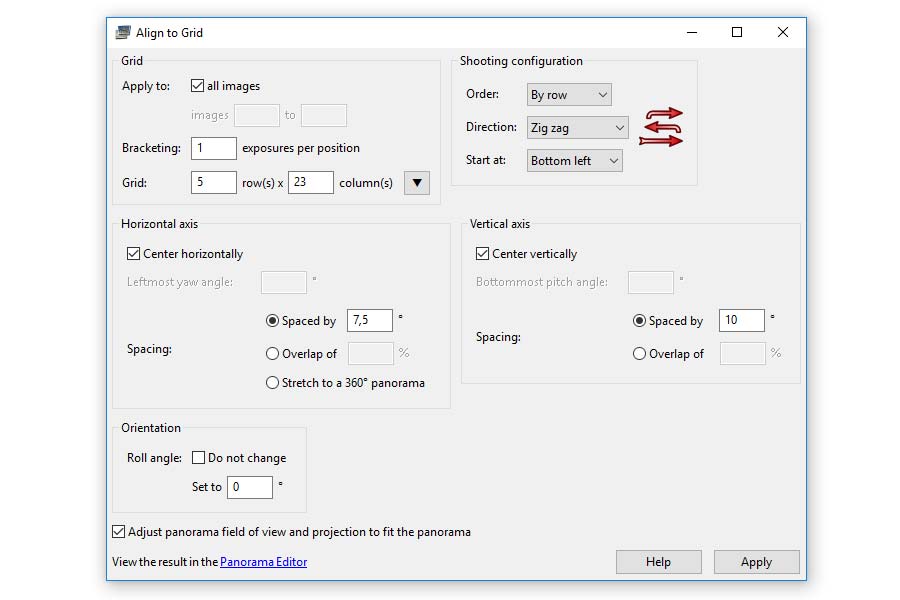Click the Roll angle Set to field
The height and width of the screenshot is (600, 900).
[x=250, y=487]
